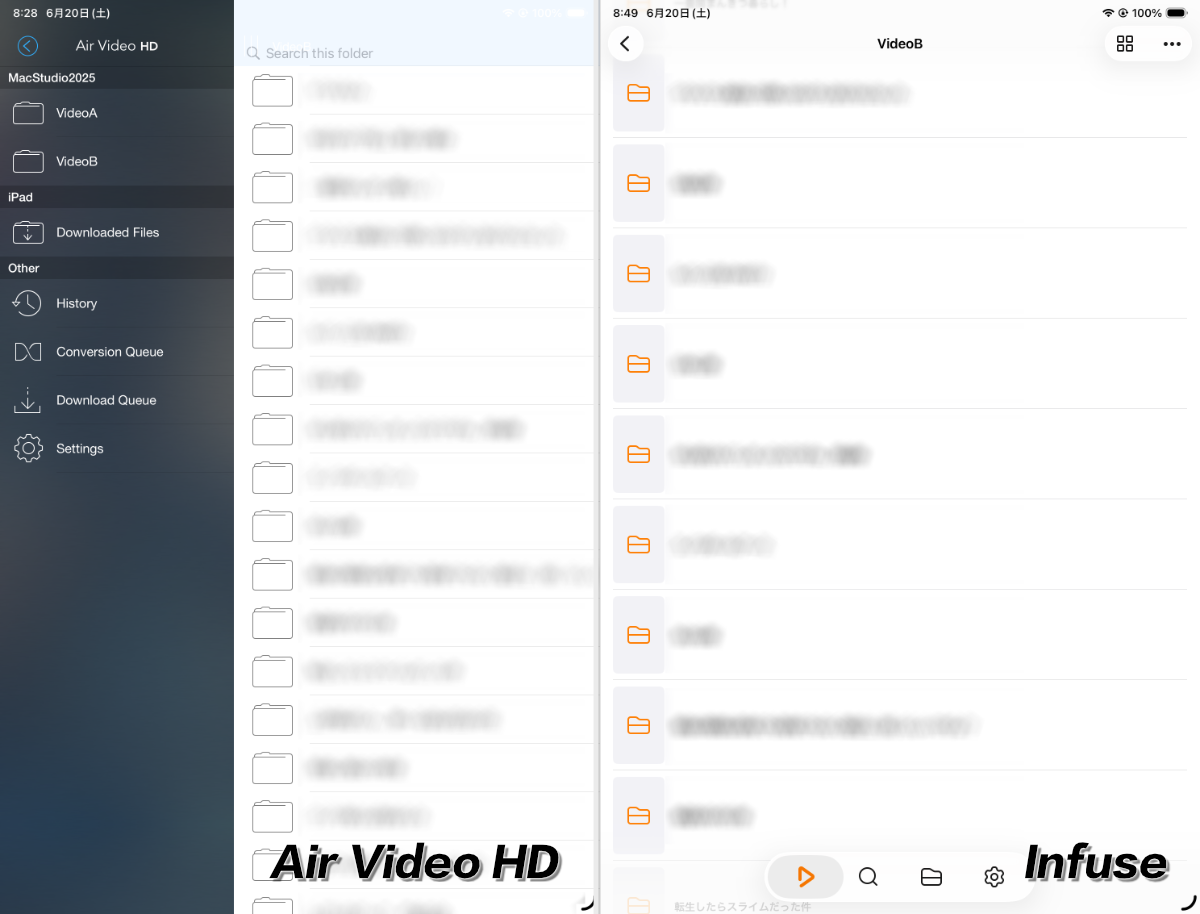Viewport: 1200px width, 914px height.
Task: Open the Infuse more options menu
Action: 1172,44
